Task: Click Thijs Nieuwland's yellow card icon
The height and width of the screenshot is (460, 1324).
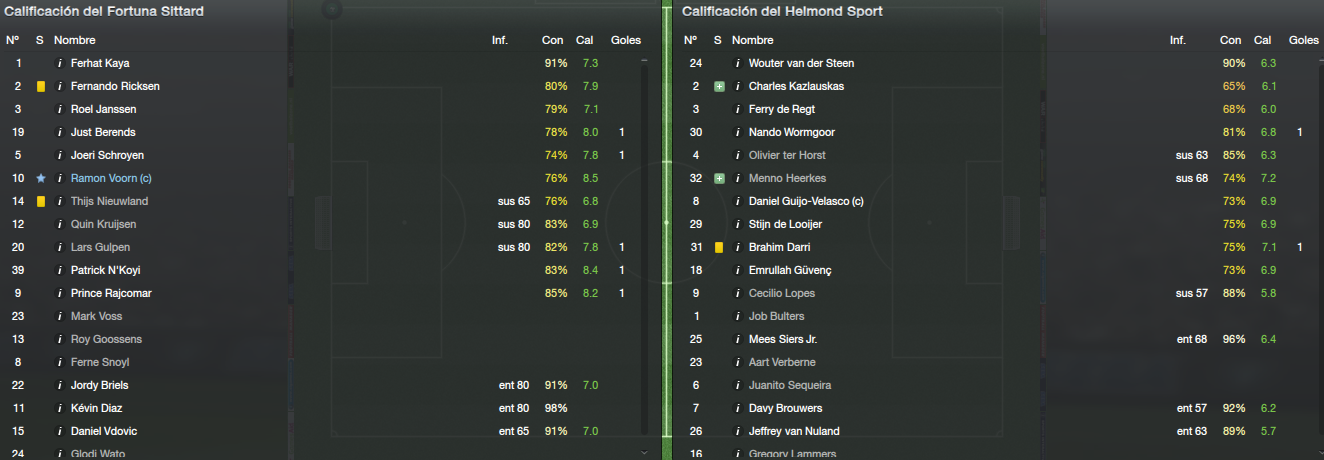Action: point(40,201)
